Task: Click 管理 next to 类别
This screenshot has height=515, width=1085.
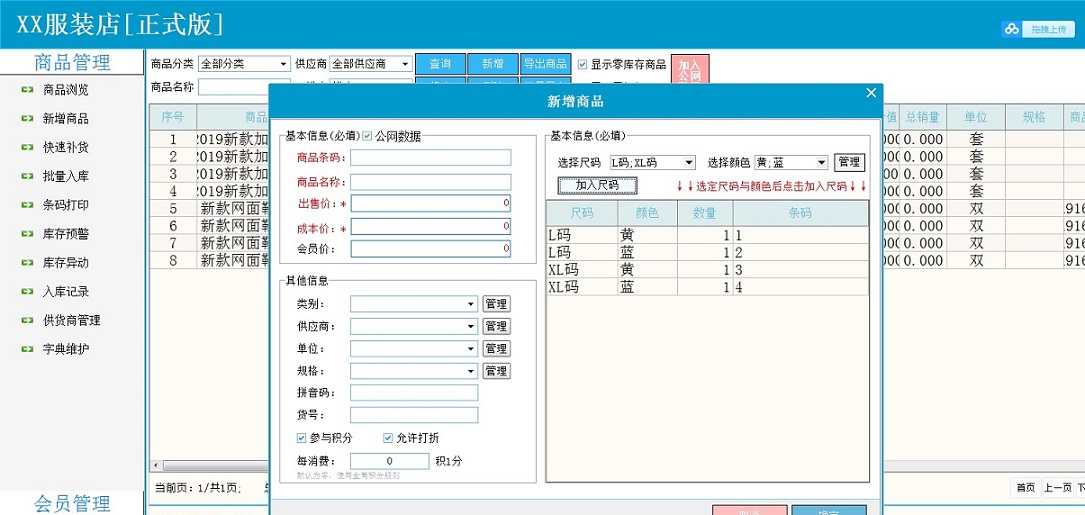Action: tap(496, 305)
